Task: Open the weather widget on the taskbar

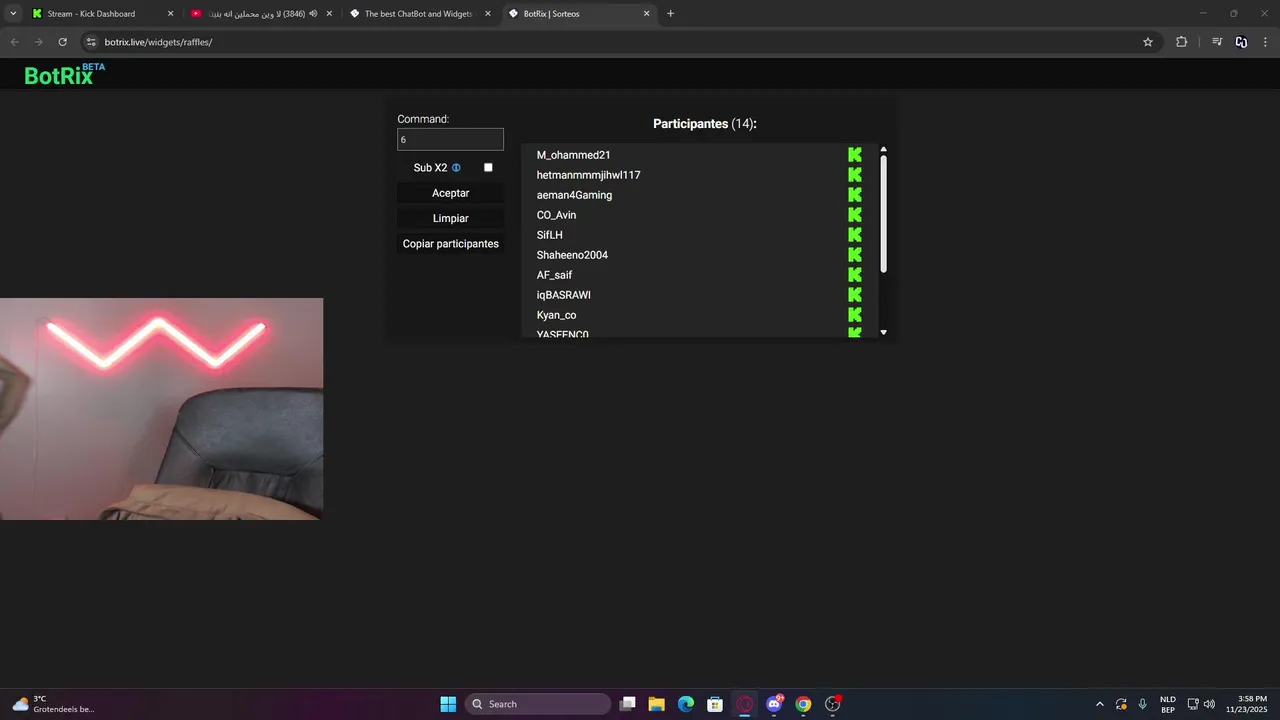Action: tap(53, 704)
